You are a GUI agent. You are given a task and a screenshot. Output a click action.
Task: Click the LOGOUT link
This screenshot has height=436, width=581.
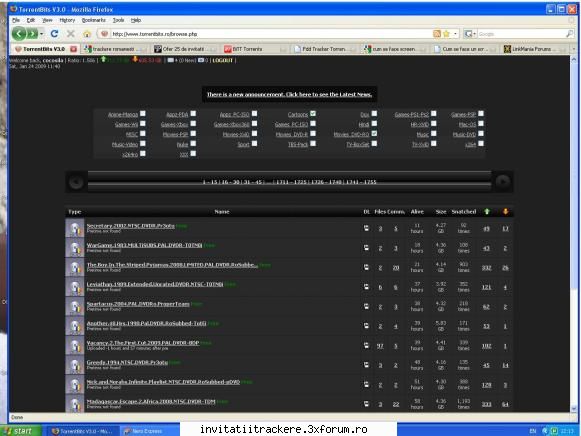click(222, 60)
